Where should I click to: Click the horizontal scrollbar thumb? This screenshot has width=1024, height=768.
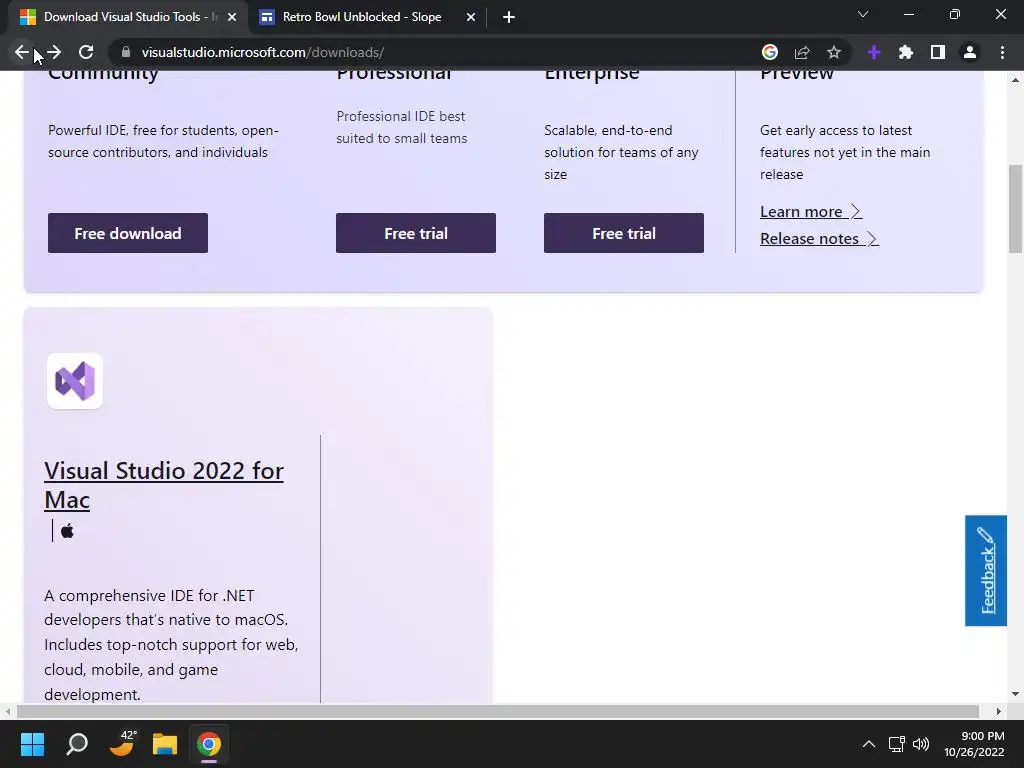coord(498,711)
